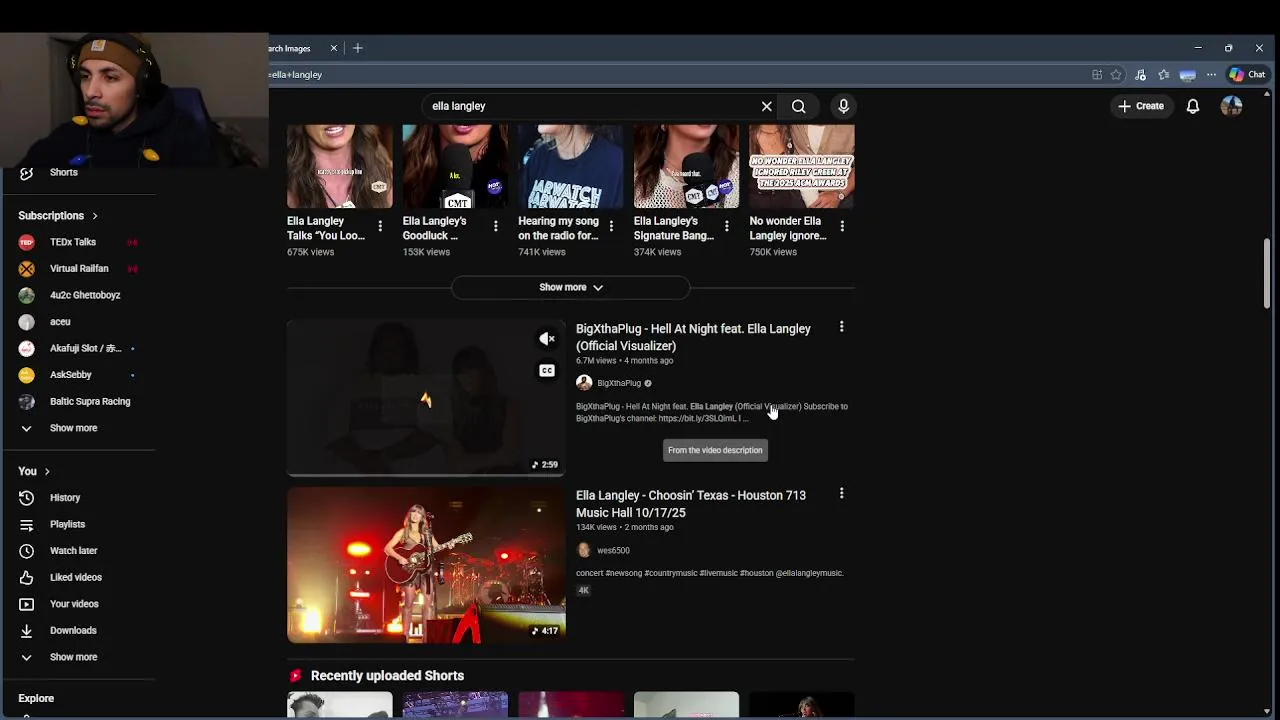The width and height of the screenshot is (1280, 720).
Task: Open browser more options menu
Action: [1211, 75]
